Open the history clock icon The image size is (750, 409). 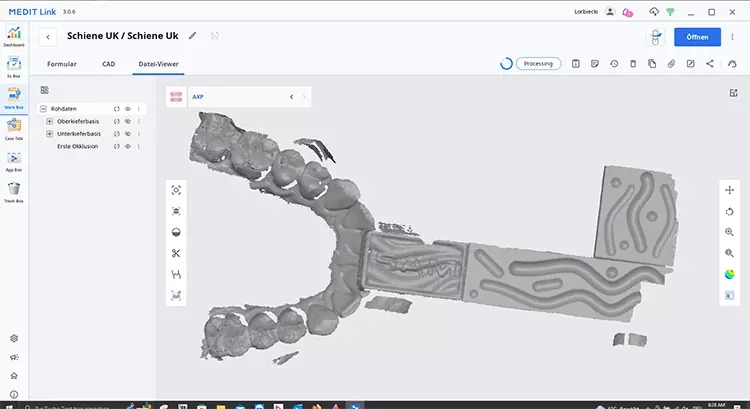point(614,64)
